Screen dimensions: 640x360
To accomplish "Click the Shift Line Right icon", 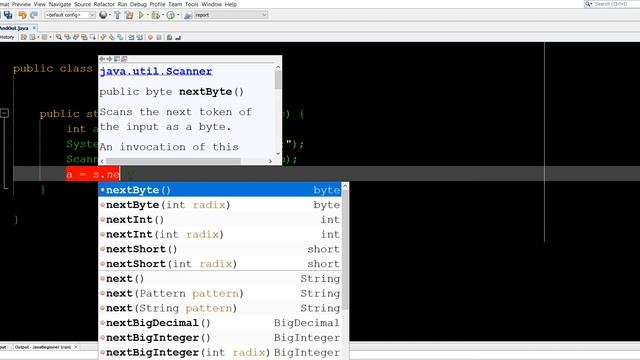I will click(x=140, y=37).
